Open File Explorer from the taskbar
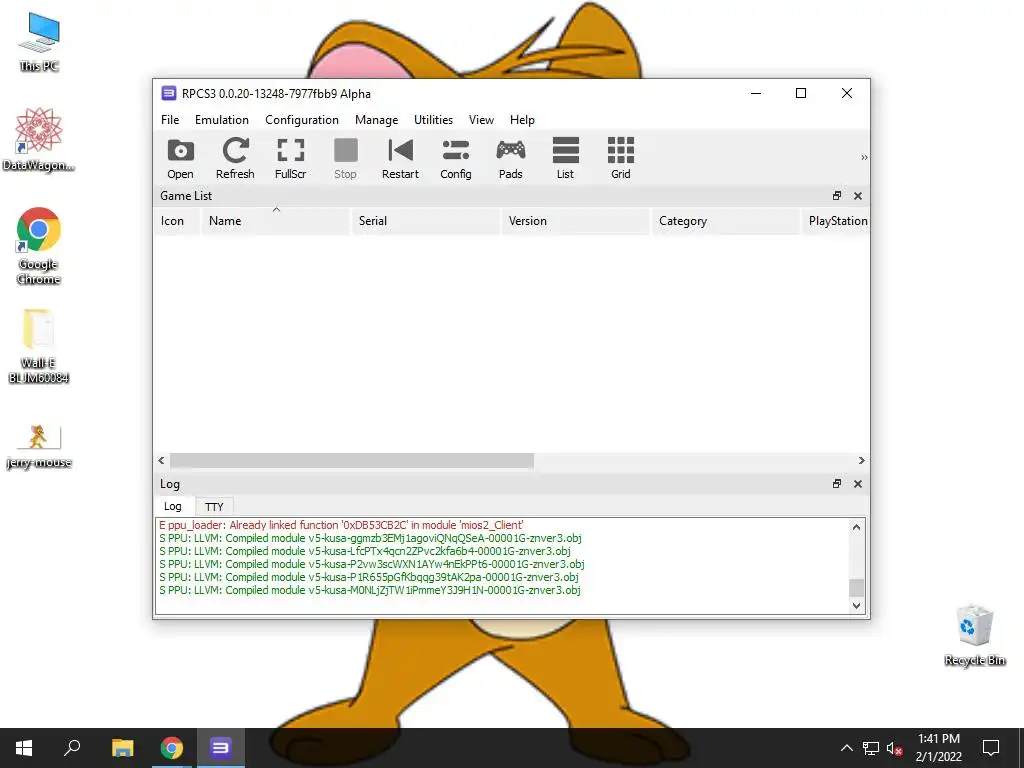 (122, 748)
